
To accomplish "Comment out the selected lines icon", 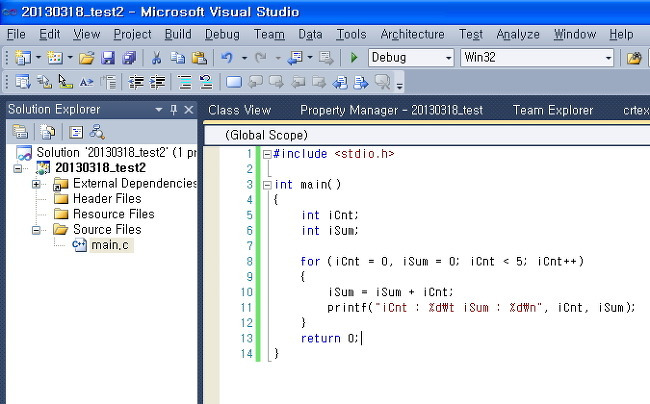I will click(x=184, y=82).
